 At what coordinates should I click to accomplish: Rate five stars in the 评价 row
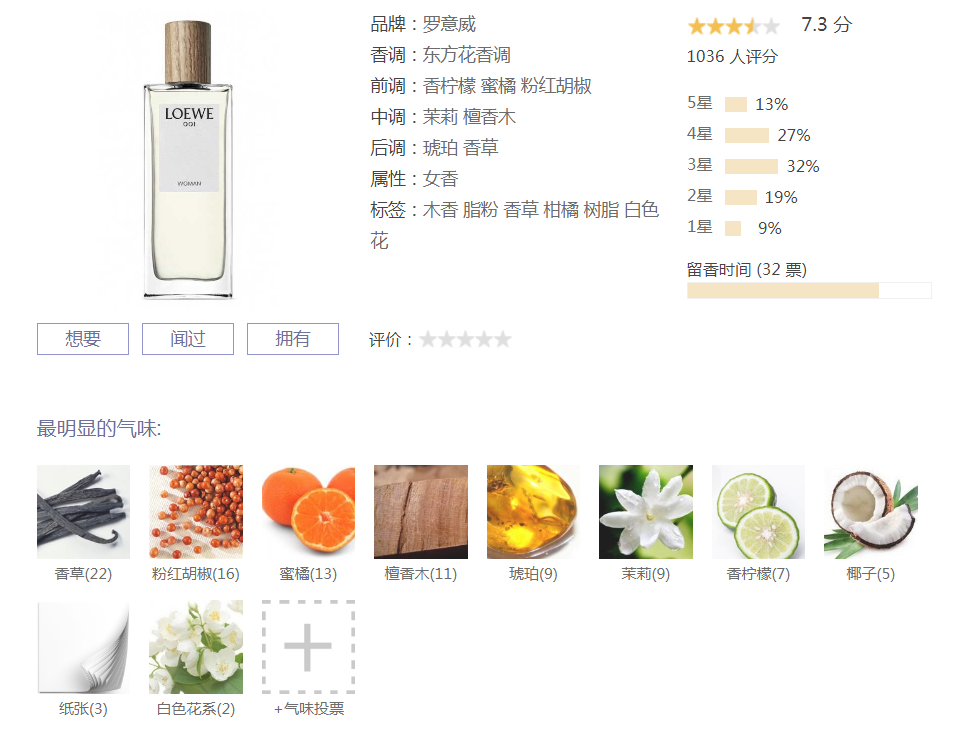(x=503, y=339)
